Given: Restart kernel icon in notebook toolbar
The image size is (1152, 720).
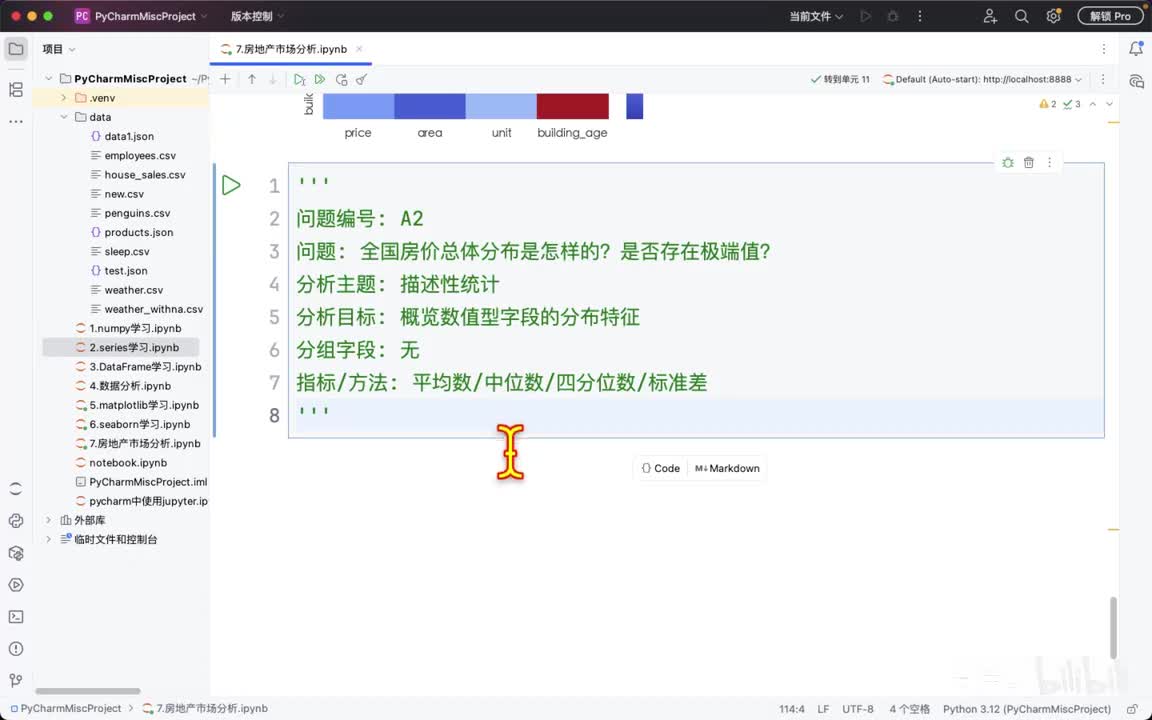Looking at the screenshot, I should (x=341, y=79).
